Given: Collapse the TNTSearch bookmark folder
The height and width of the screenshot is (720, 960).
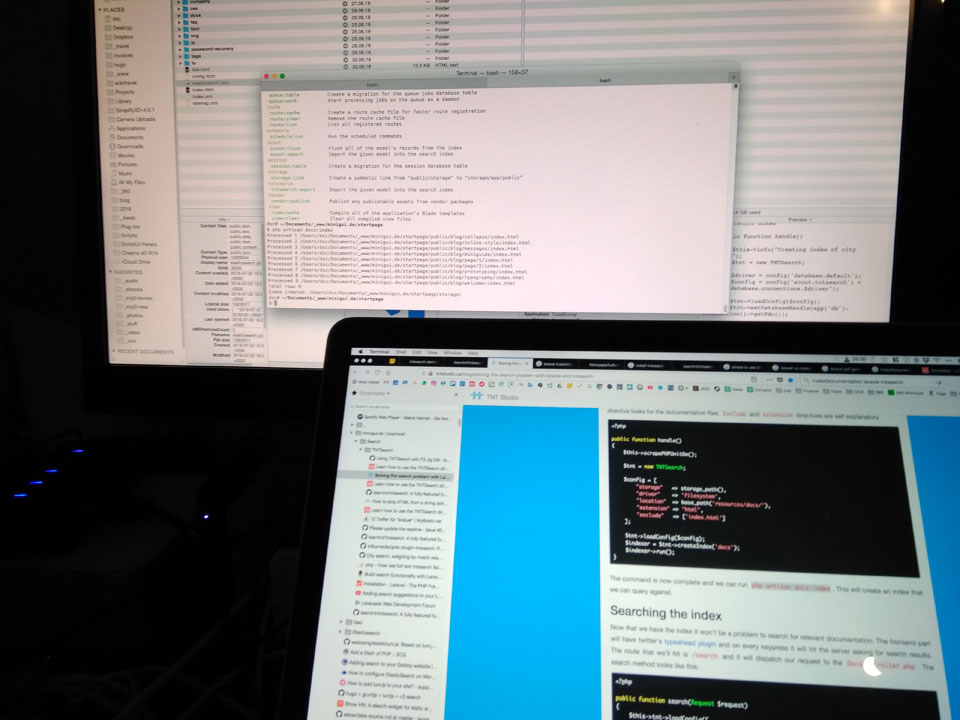Looking at the screenshot, I should tap(360, 450).
